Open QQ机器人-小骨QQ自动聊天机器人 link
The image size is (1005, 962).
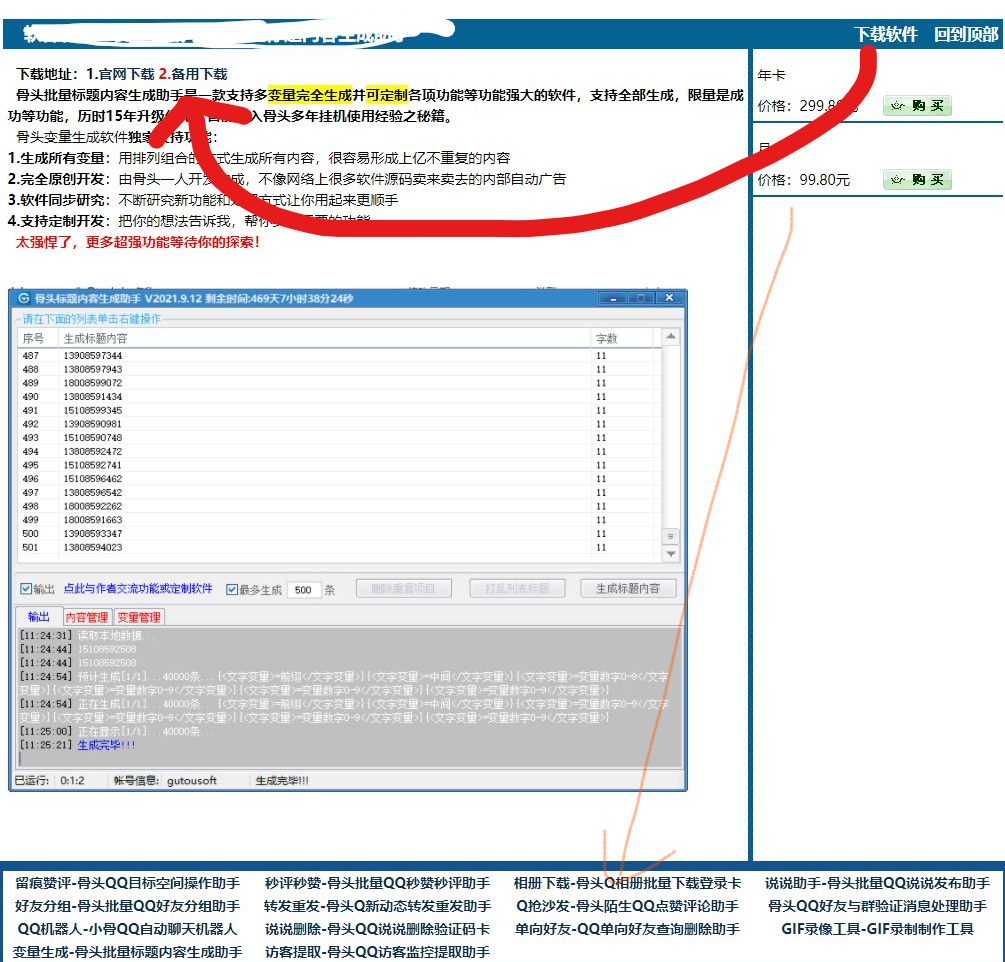(128, 929)
